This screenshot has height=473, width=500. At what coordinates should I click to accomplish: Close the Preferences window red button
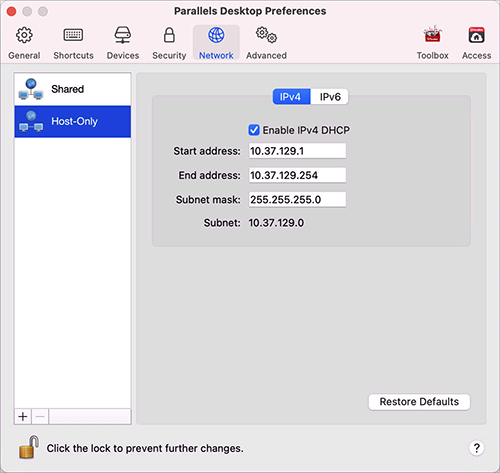pos(12,12)
